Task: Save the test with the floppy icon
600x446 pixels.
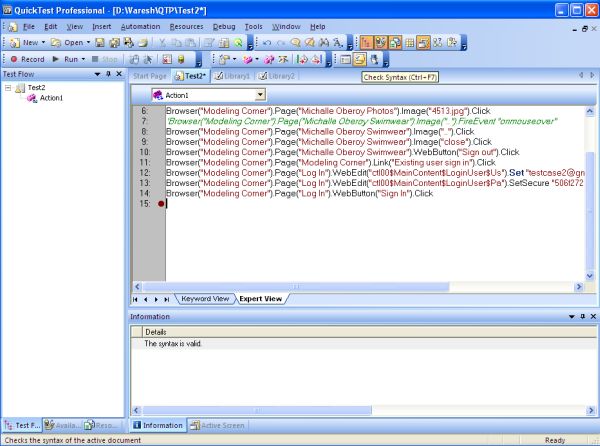Action: (100, 42)
